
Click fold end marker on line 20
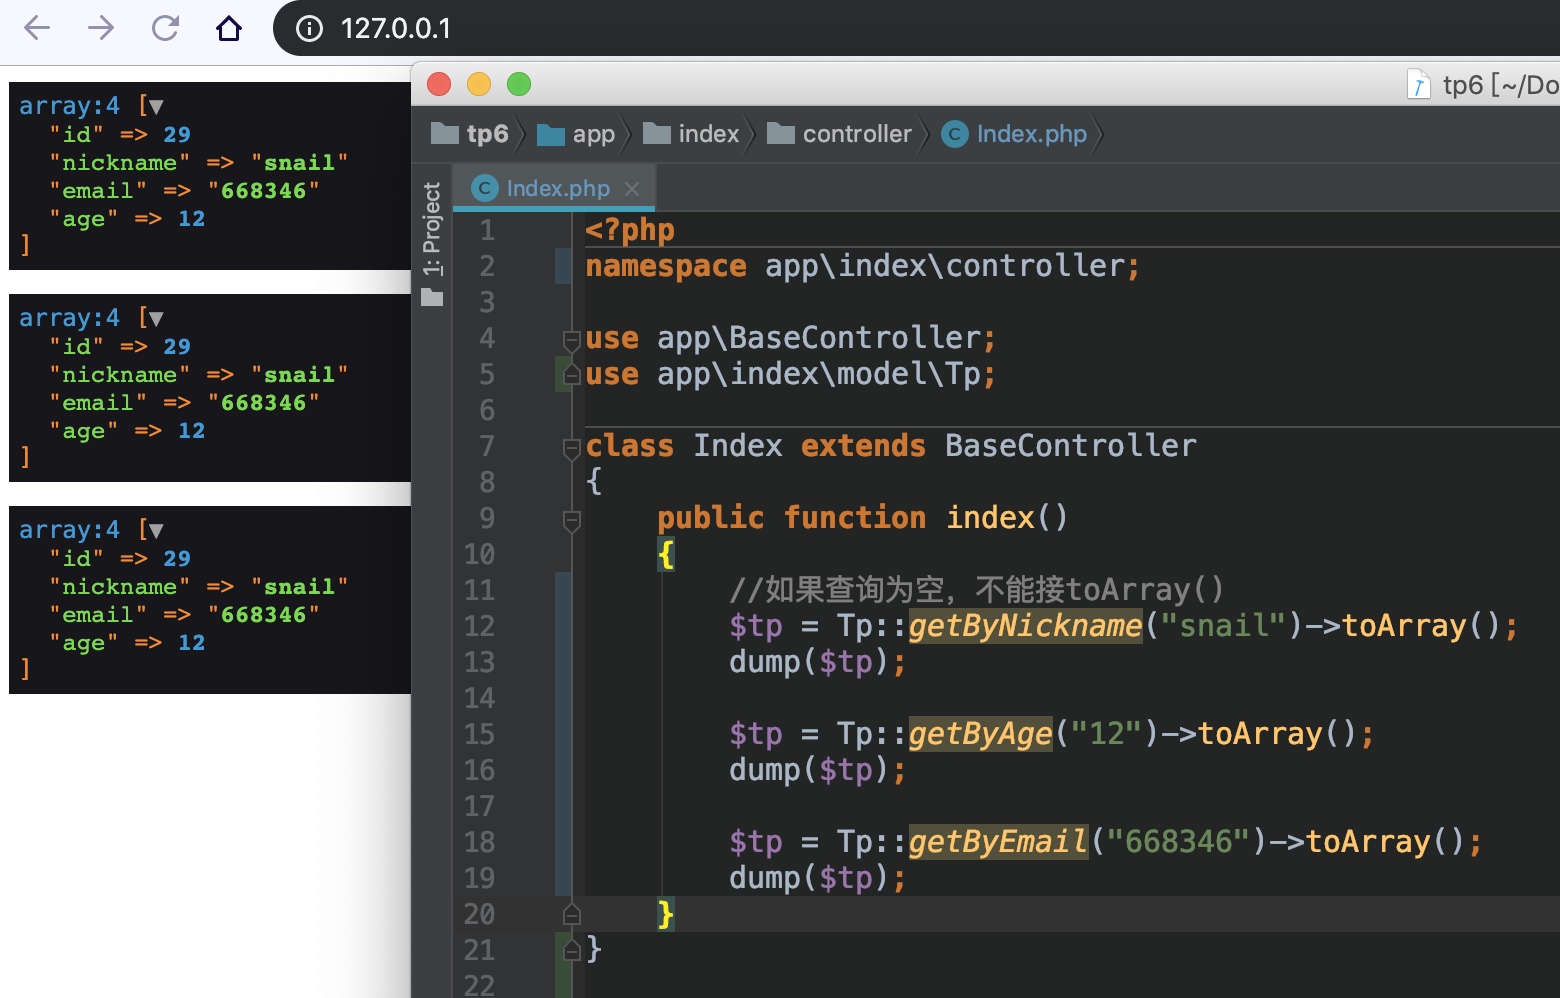(x=571, y=914)
